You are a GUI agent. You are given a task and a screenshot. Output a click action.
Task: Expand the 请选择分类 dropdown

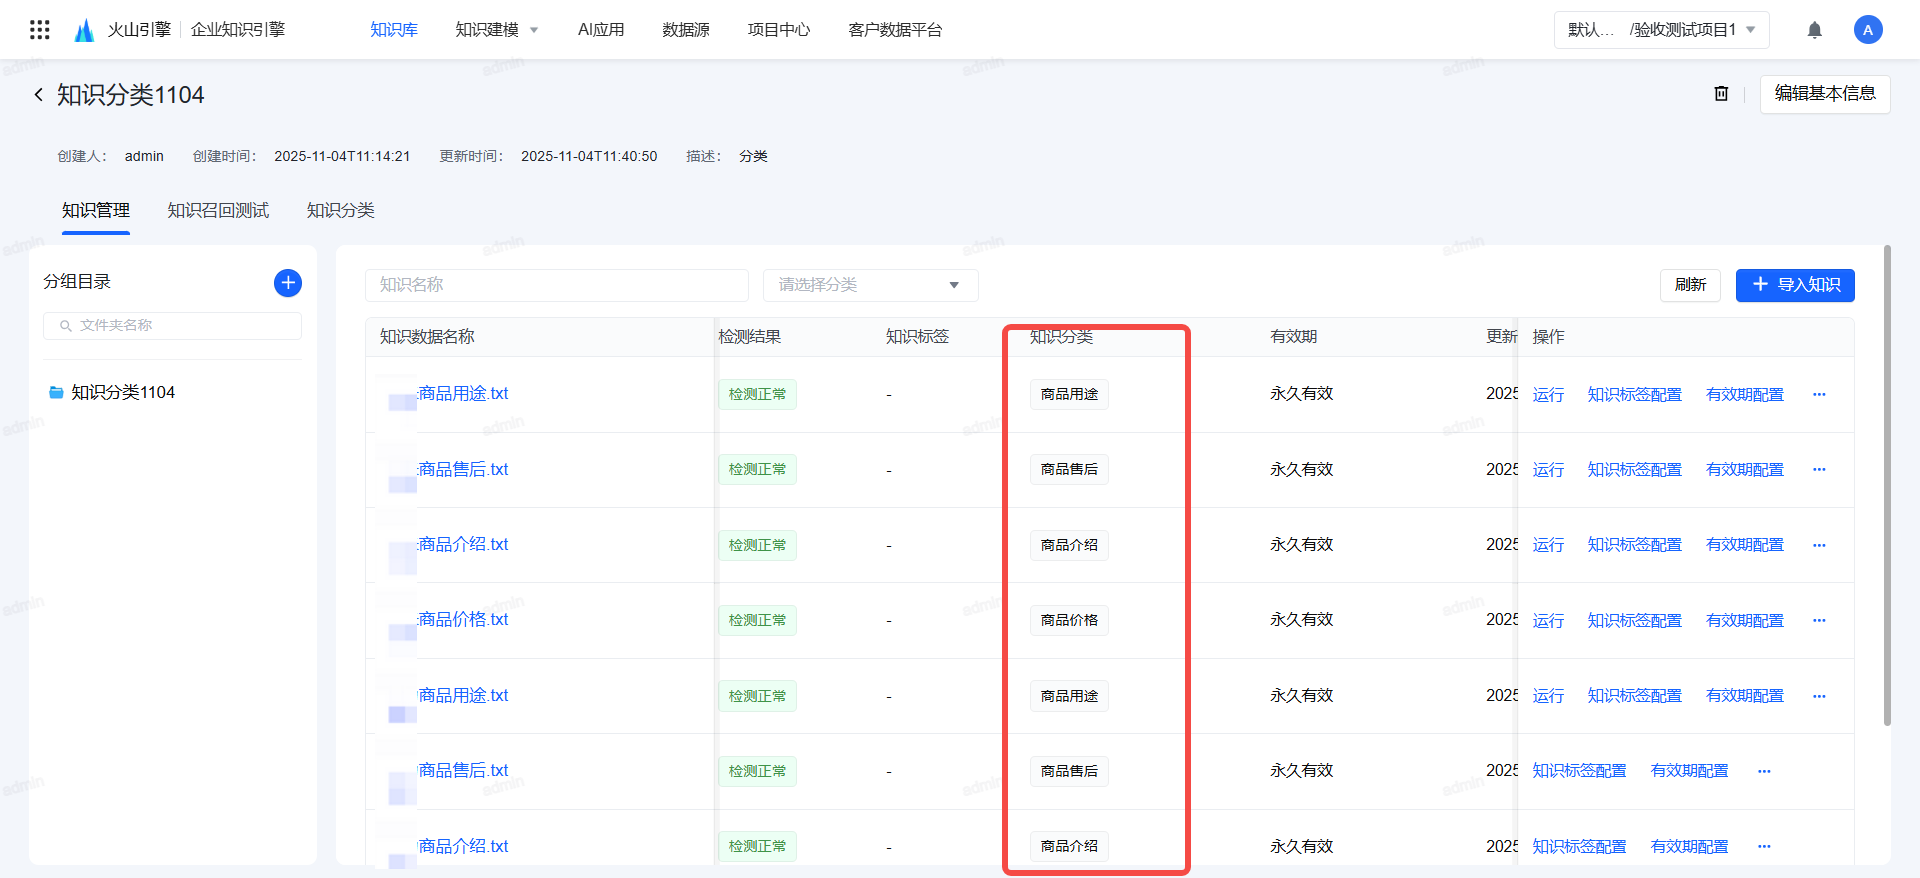tap(869, 285)
